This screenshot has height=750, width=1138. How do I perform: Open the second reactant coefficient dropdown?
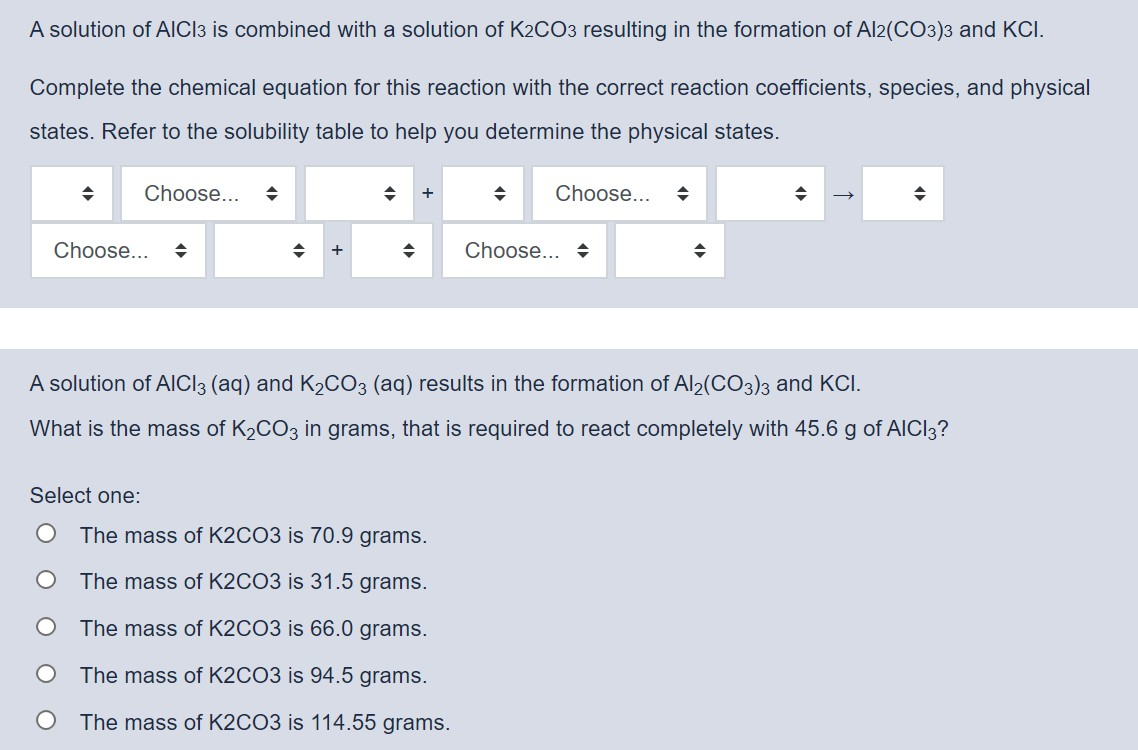coord(485,193)
